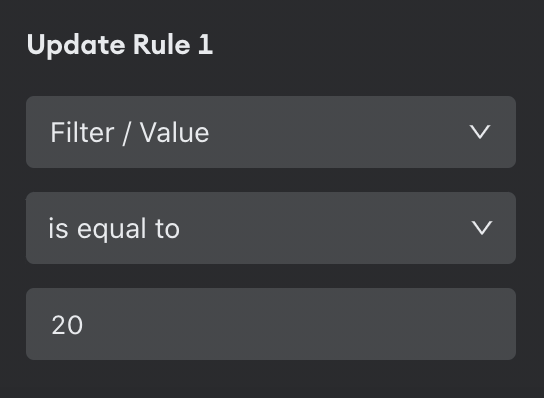Click the word 'Value' in first dropdown

tap(174, 133)
